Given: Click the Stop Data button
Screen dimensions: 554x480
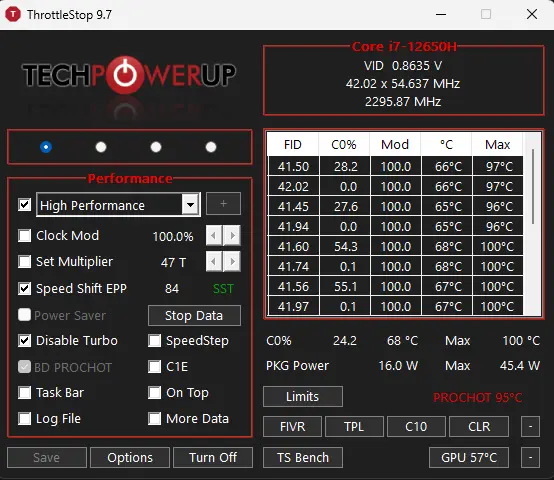Looking at the screenshot, I should [x=194, y=315].
